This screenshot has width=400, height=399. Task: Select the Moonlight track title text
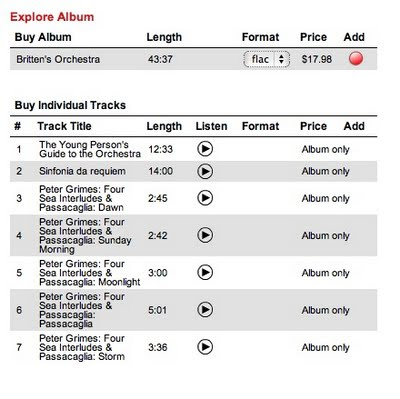click(x=90, y=273)
